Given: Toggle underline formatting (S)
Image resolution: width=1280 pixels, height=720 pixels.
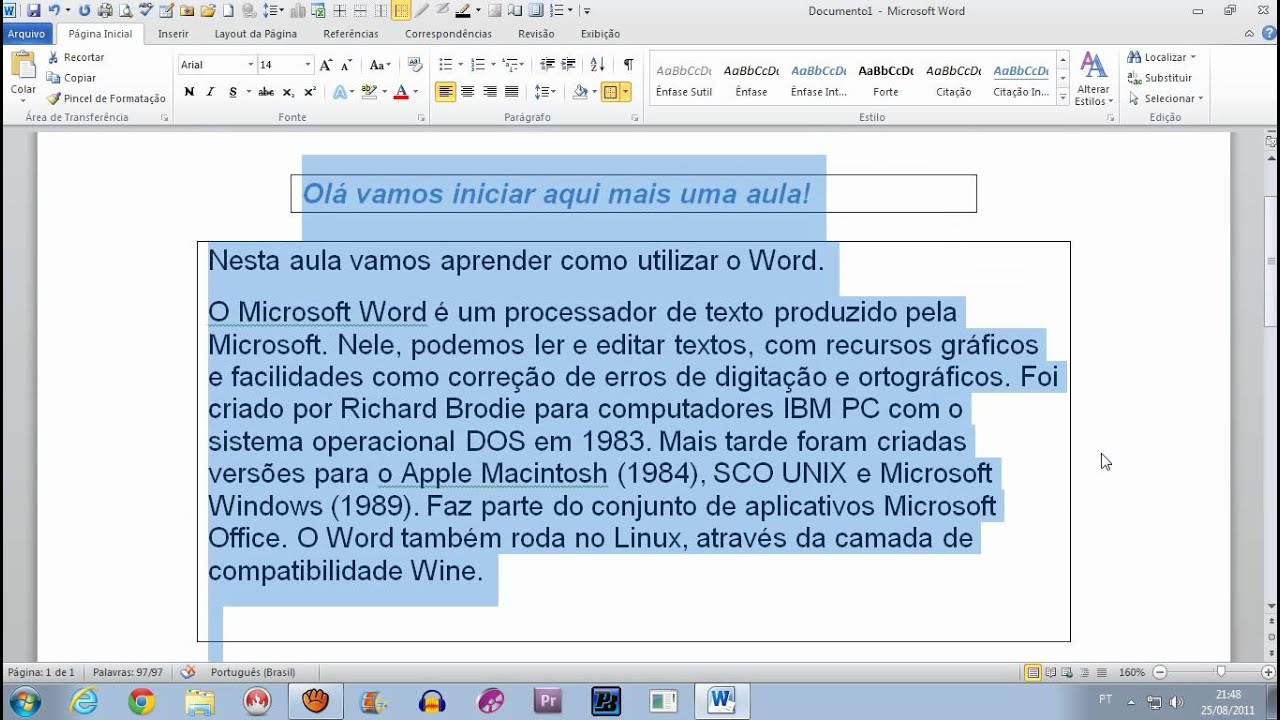Looking at the screenshot, I should 233,92.
